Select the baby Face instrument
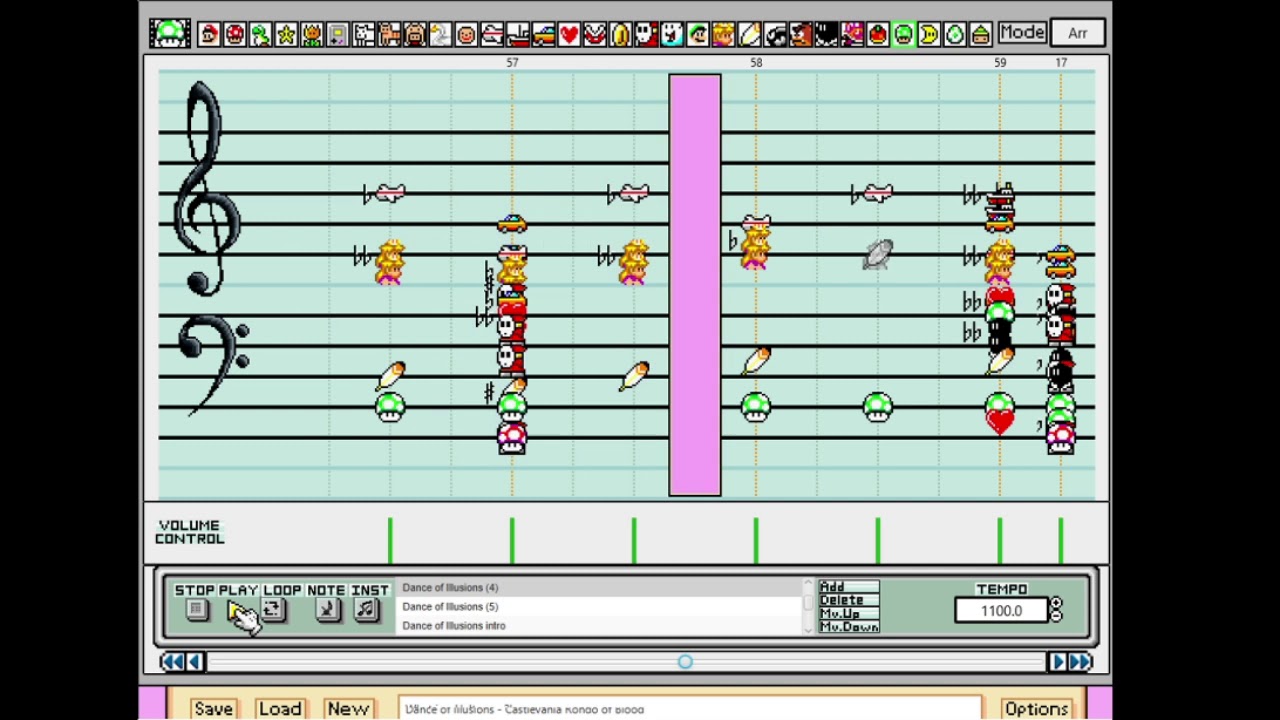This screenshot has height=720, width=1280. click(x=467, y=34)
